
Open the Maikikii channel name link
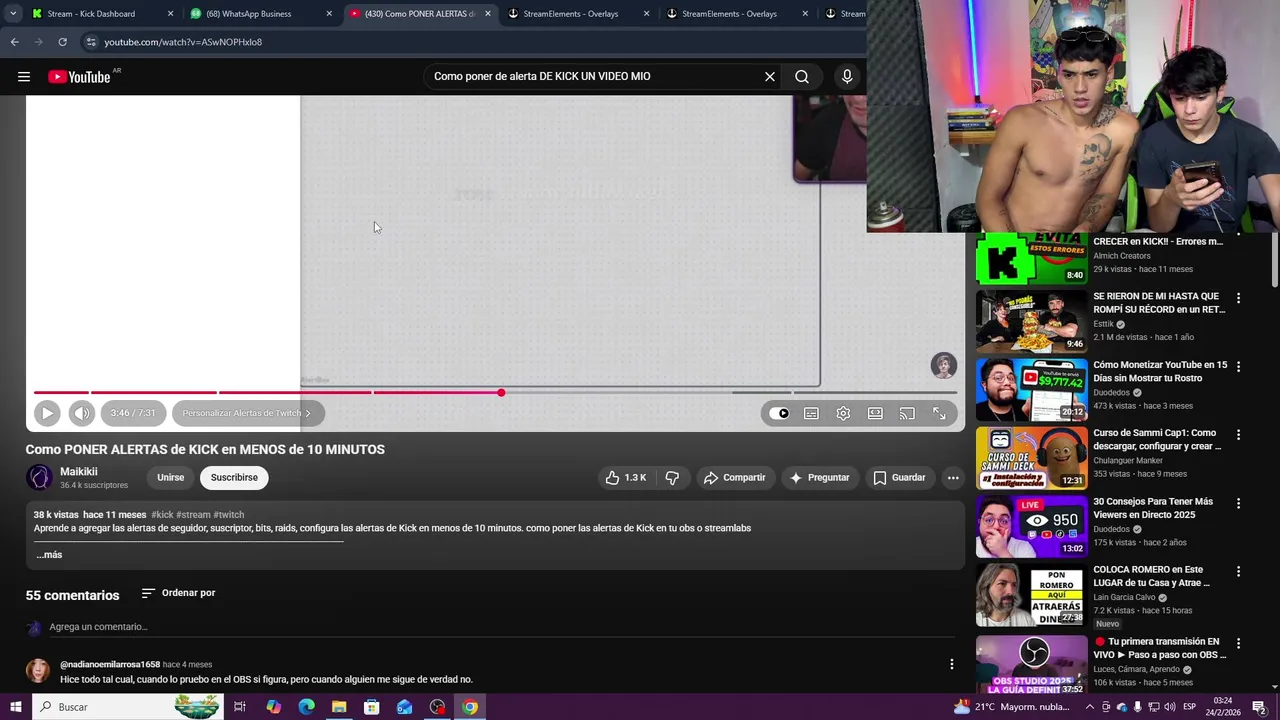pyautogui.click(x=79, y=472)
